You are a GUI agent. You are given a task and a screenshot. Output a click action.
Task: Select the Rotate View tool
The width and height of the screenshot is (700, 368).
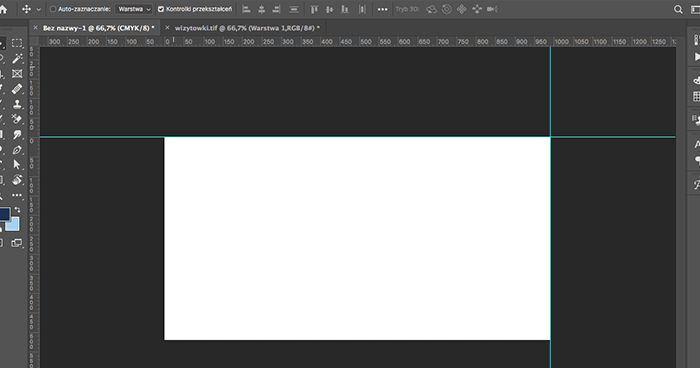(17, 180)
